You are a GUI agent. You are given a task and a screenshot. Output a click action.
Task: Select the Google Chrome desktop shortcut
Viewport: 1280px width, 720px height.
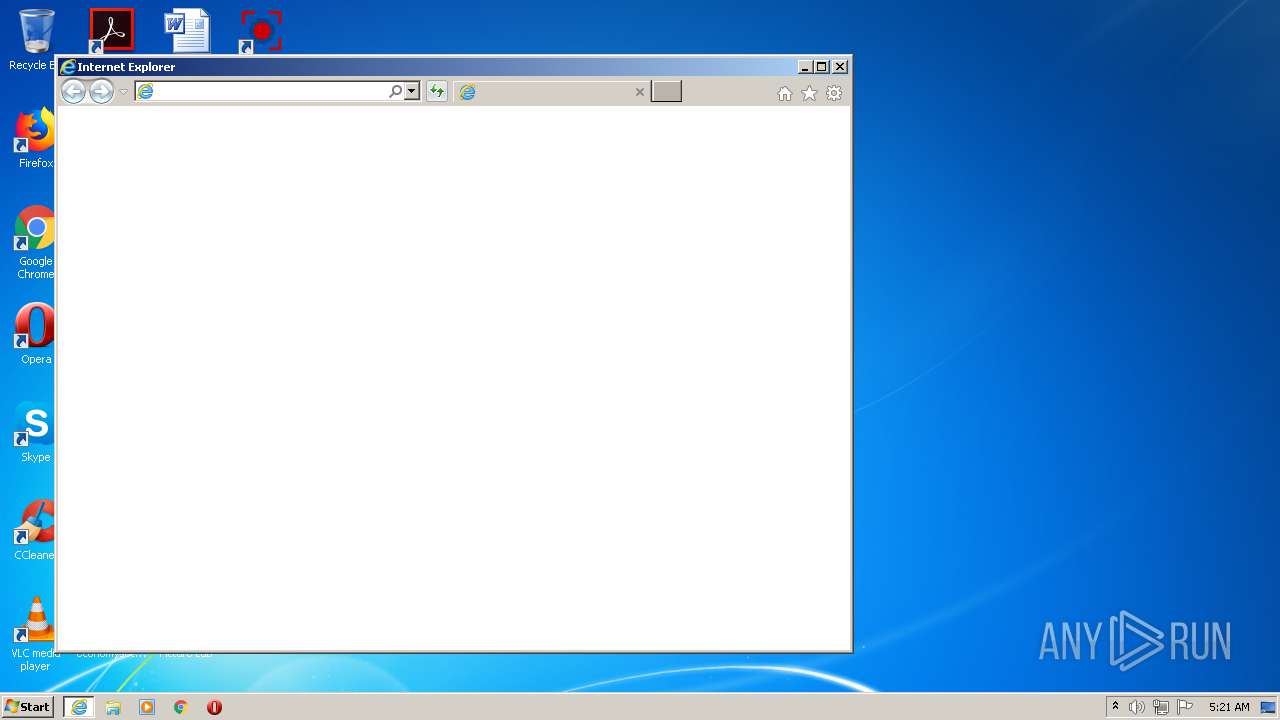[x=35, y=243]
